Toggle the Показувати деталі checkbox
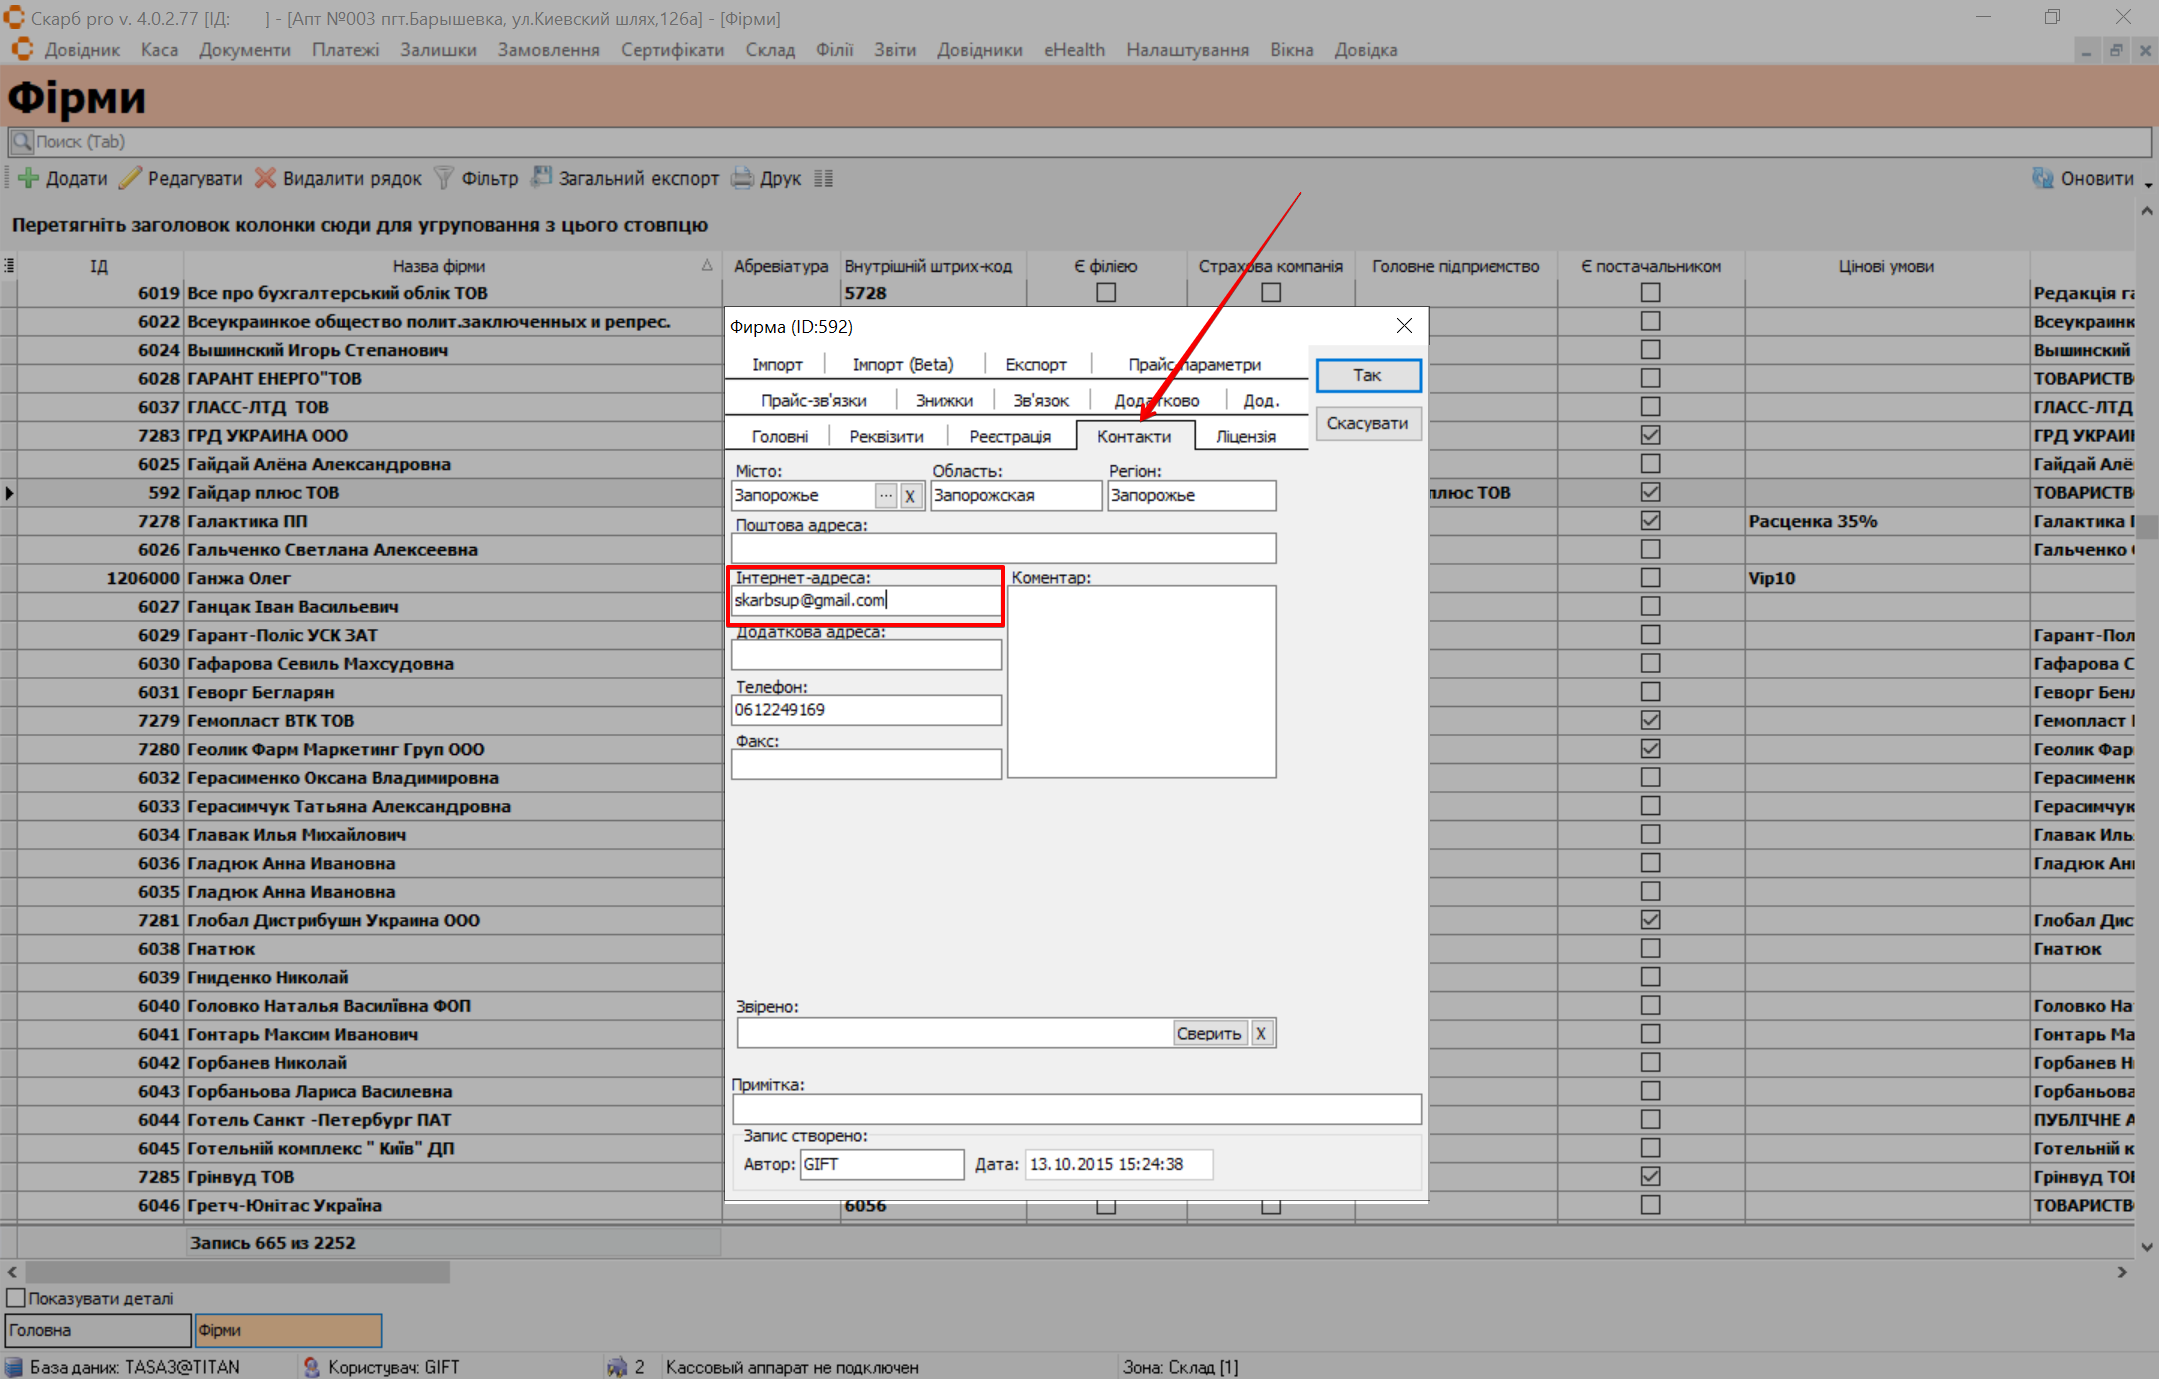The image size is (2159, 1379). (16, 1298)
